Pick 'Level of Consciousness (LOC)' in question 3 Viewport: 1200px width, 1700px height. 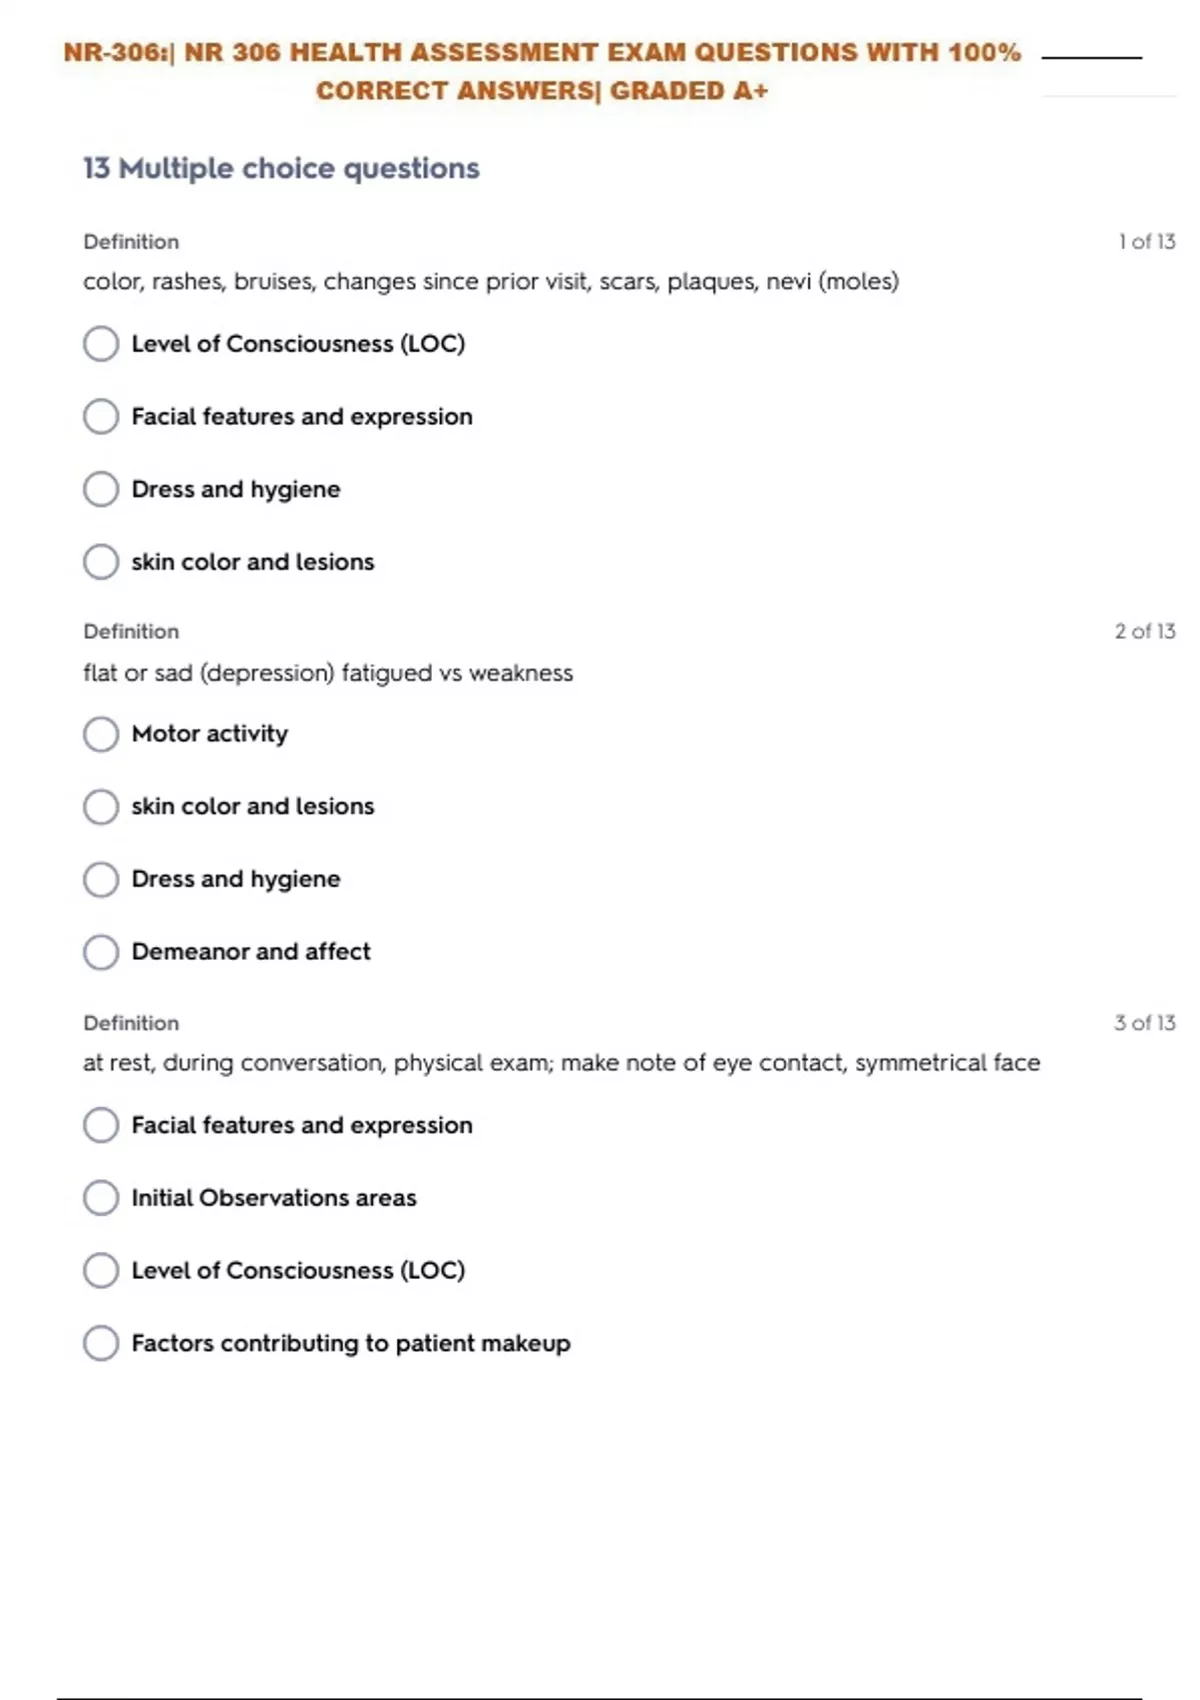101,1270
